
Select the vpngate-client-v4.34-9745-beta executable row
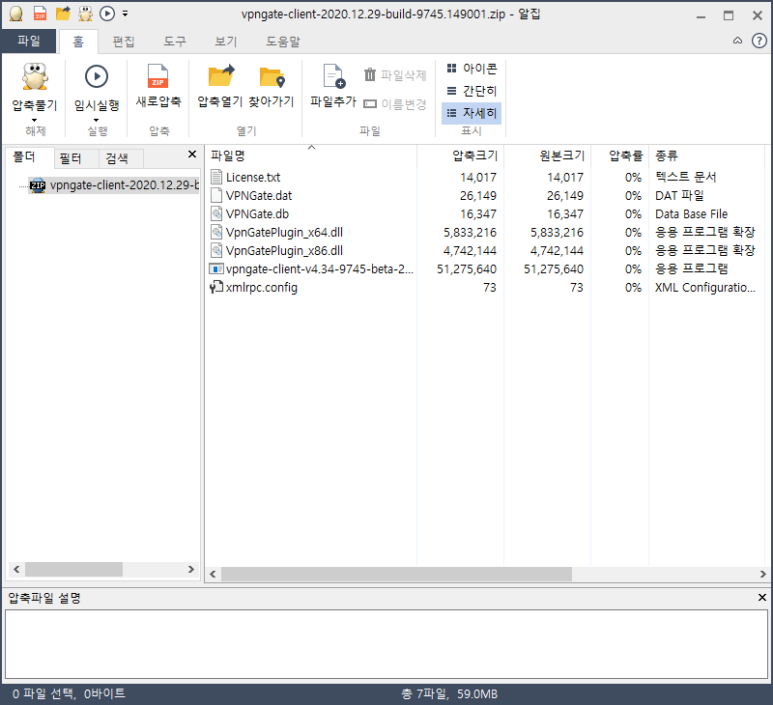click(x=485, y=269)
